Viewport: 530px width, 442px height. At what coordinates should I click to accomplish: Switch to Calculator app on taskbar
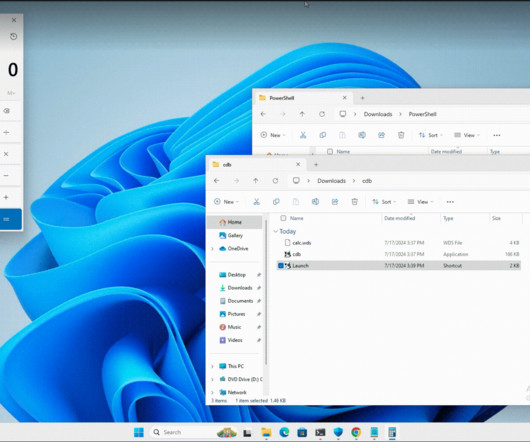[392, 432]
